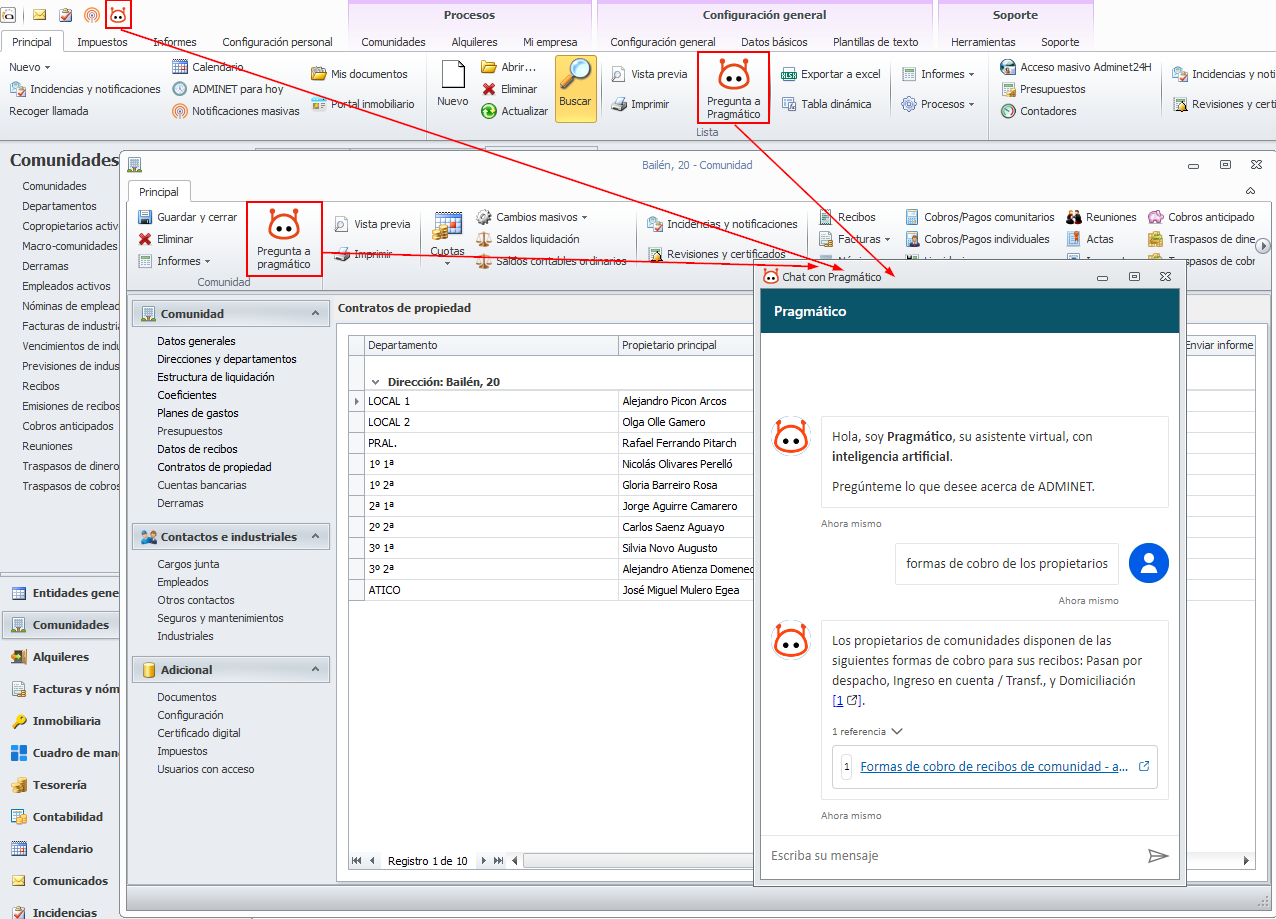Open the Procesos dropdown in main ribbon
The width and height of the screenshot is (1276, 919).
tap(938, 104)
